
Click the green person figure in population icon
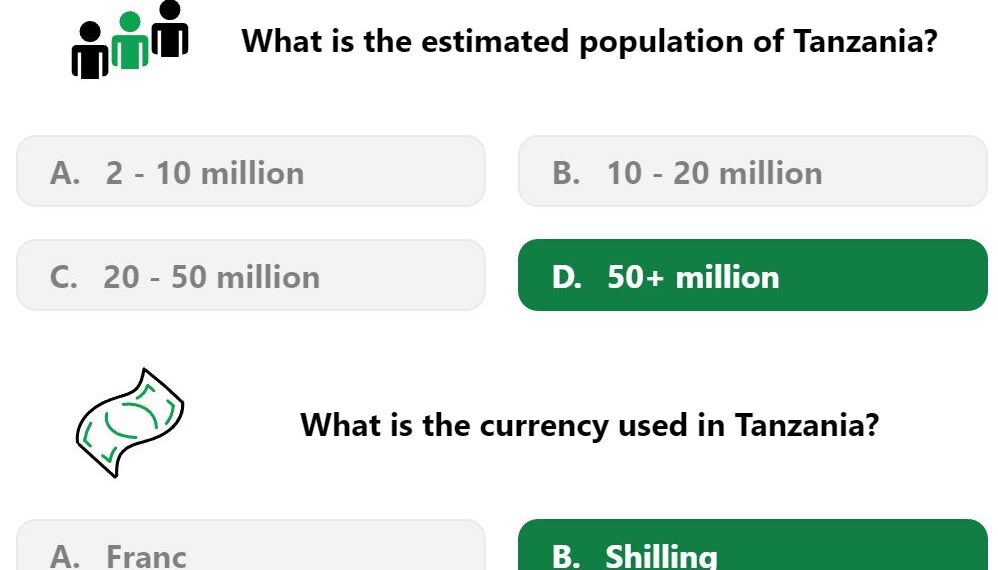point(130,40)
